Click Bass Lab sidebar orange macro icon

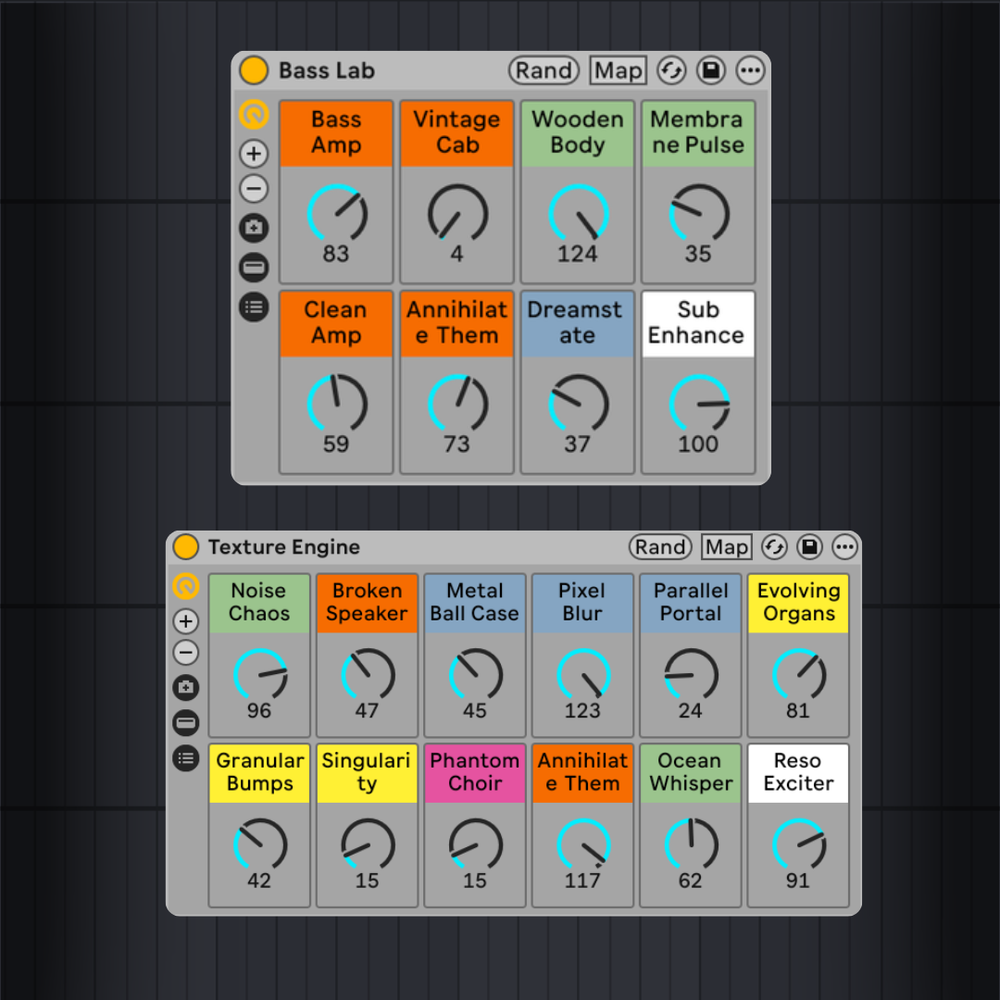(x=254, y=116)
